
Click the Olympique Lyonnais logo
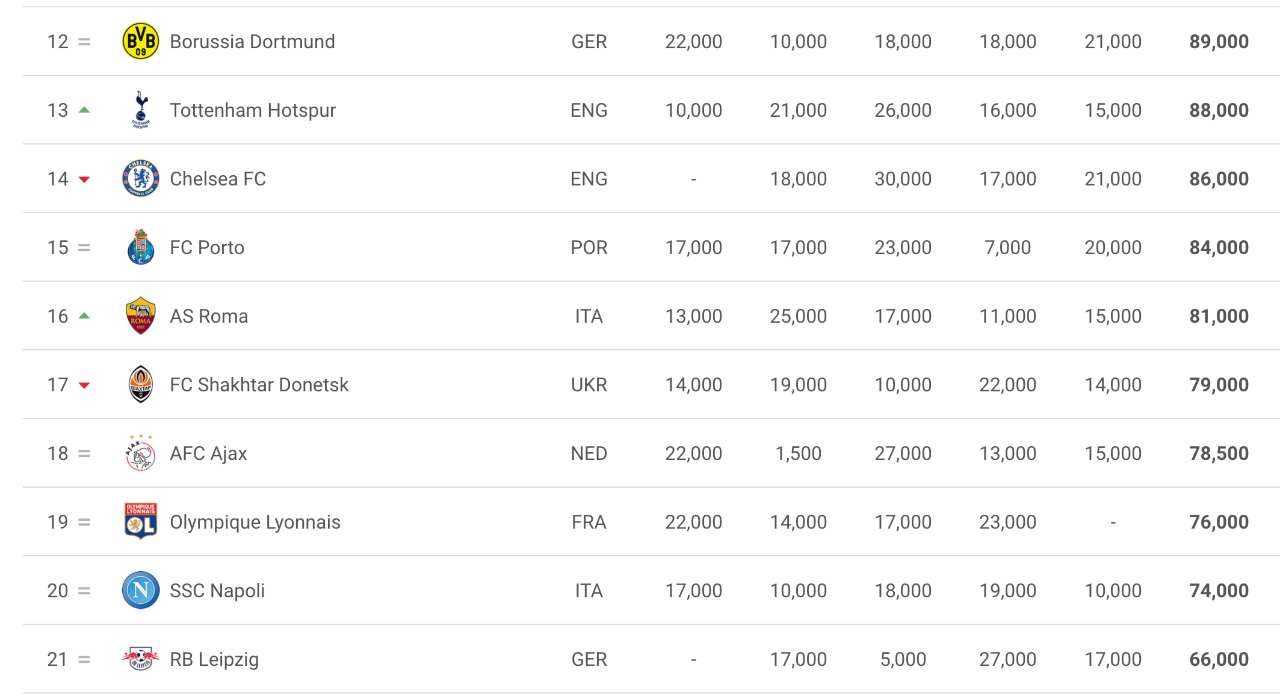click(140, 522)
